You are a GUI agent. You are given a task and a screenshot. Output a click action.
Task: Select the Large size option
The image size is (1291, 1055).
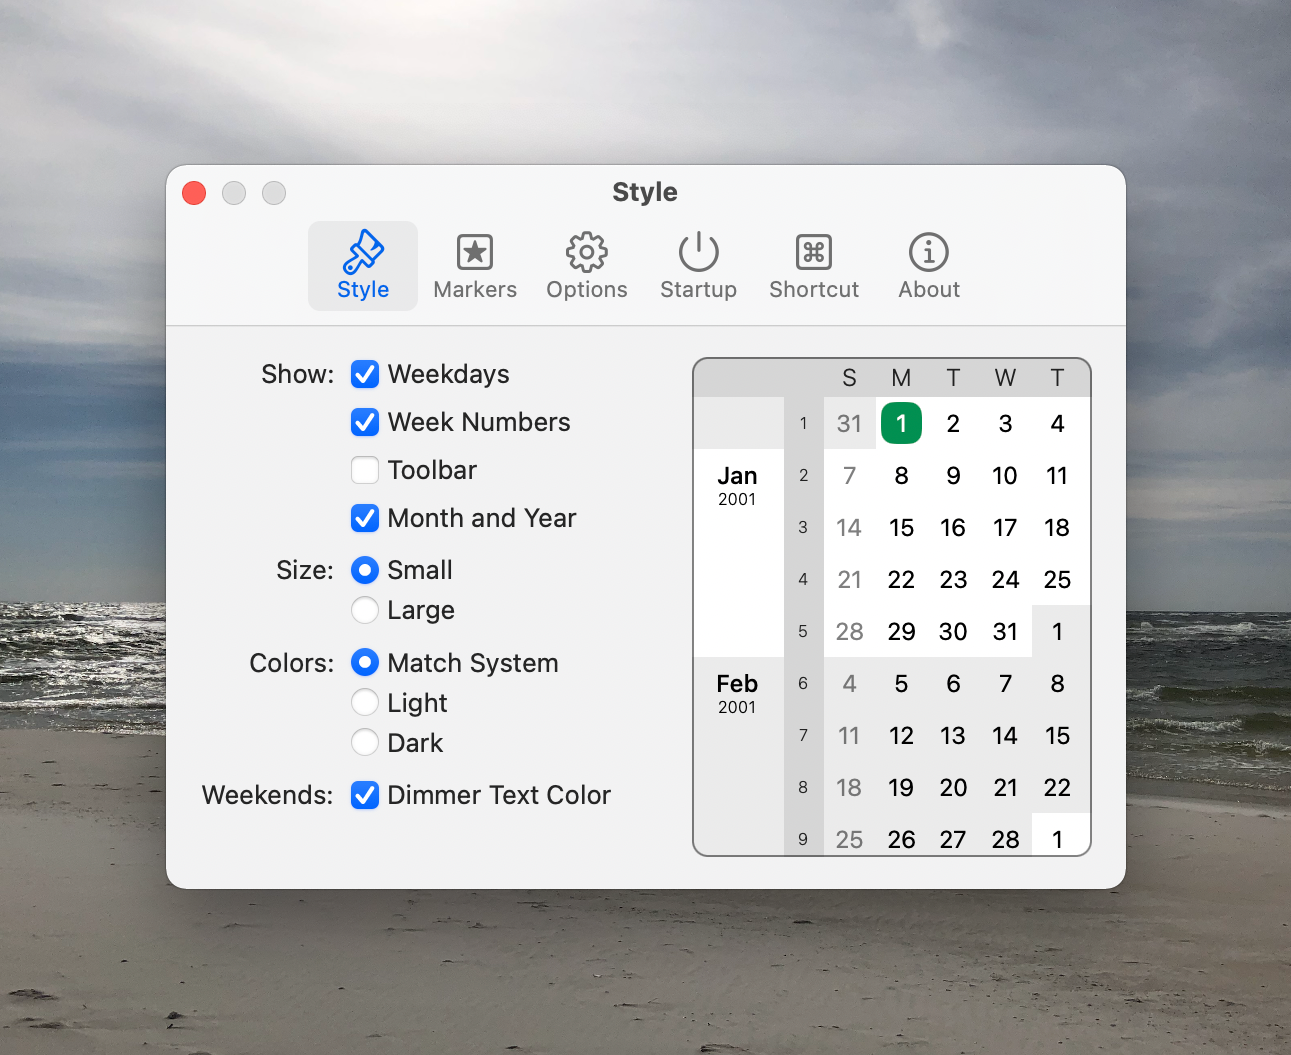[x=365, y=610]
